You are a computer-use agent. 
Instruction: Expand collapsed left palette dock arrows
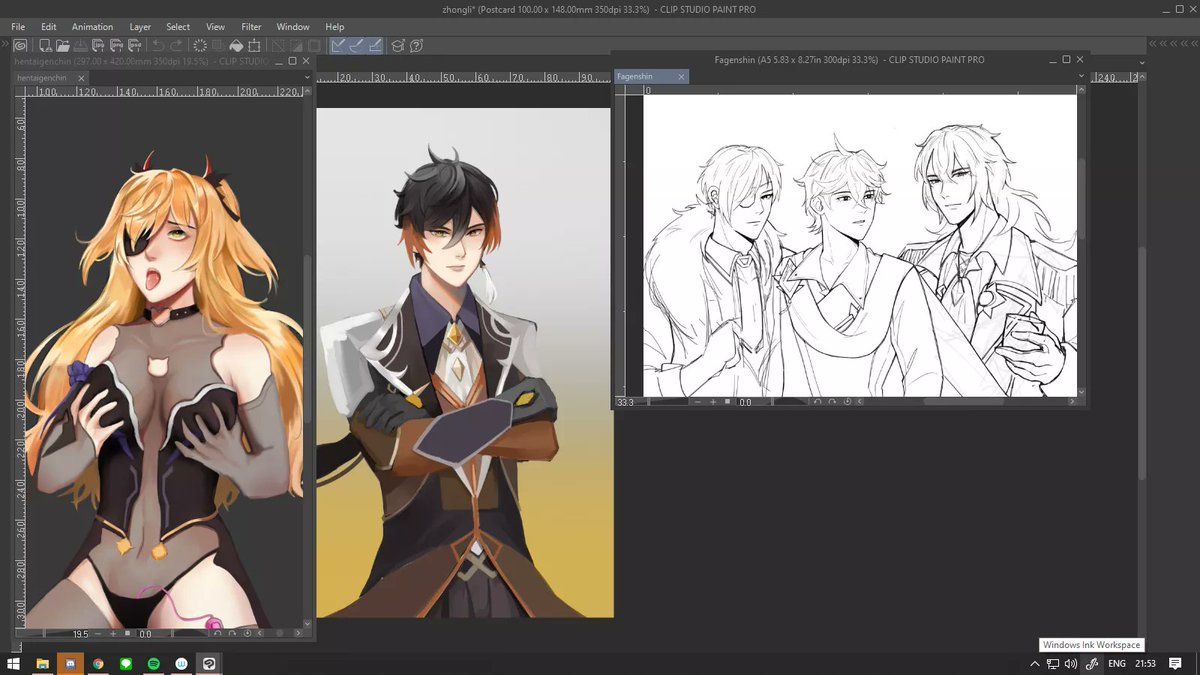(5, 45)
